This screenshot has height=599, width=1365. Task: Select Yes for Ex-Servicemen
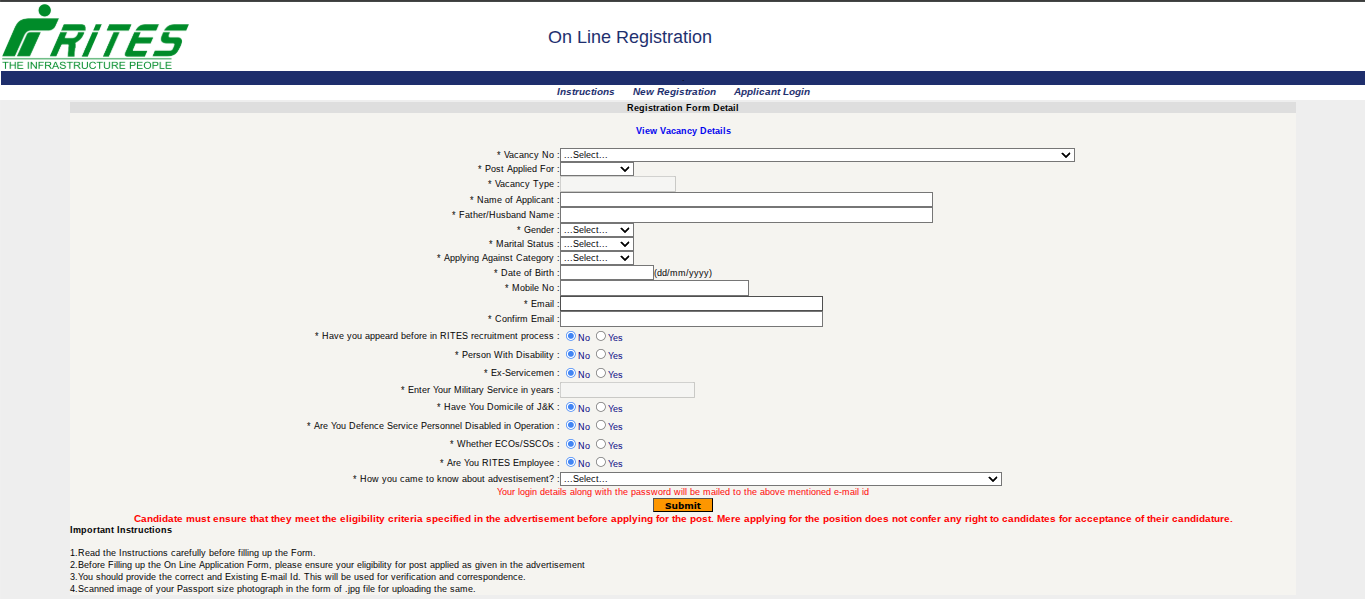point(601,373)
